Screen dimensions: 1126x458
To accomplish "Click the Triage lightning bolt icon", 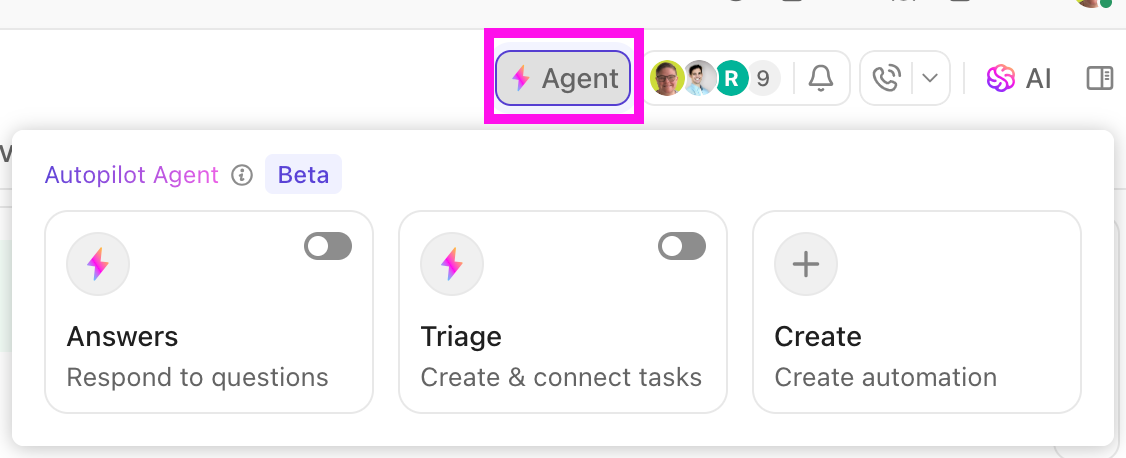I will pos(452,264).
